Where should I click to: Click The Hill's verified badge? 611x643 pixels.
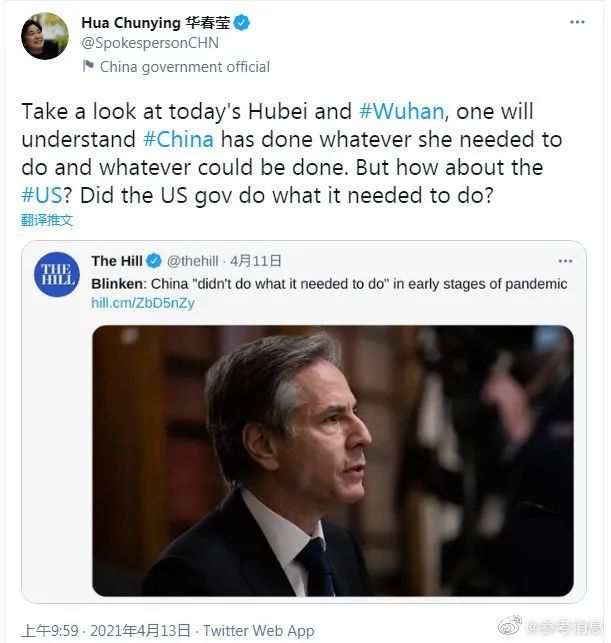click(154, 261)
